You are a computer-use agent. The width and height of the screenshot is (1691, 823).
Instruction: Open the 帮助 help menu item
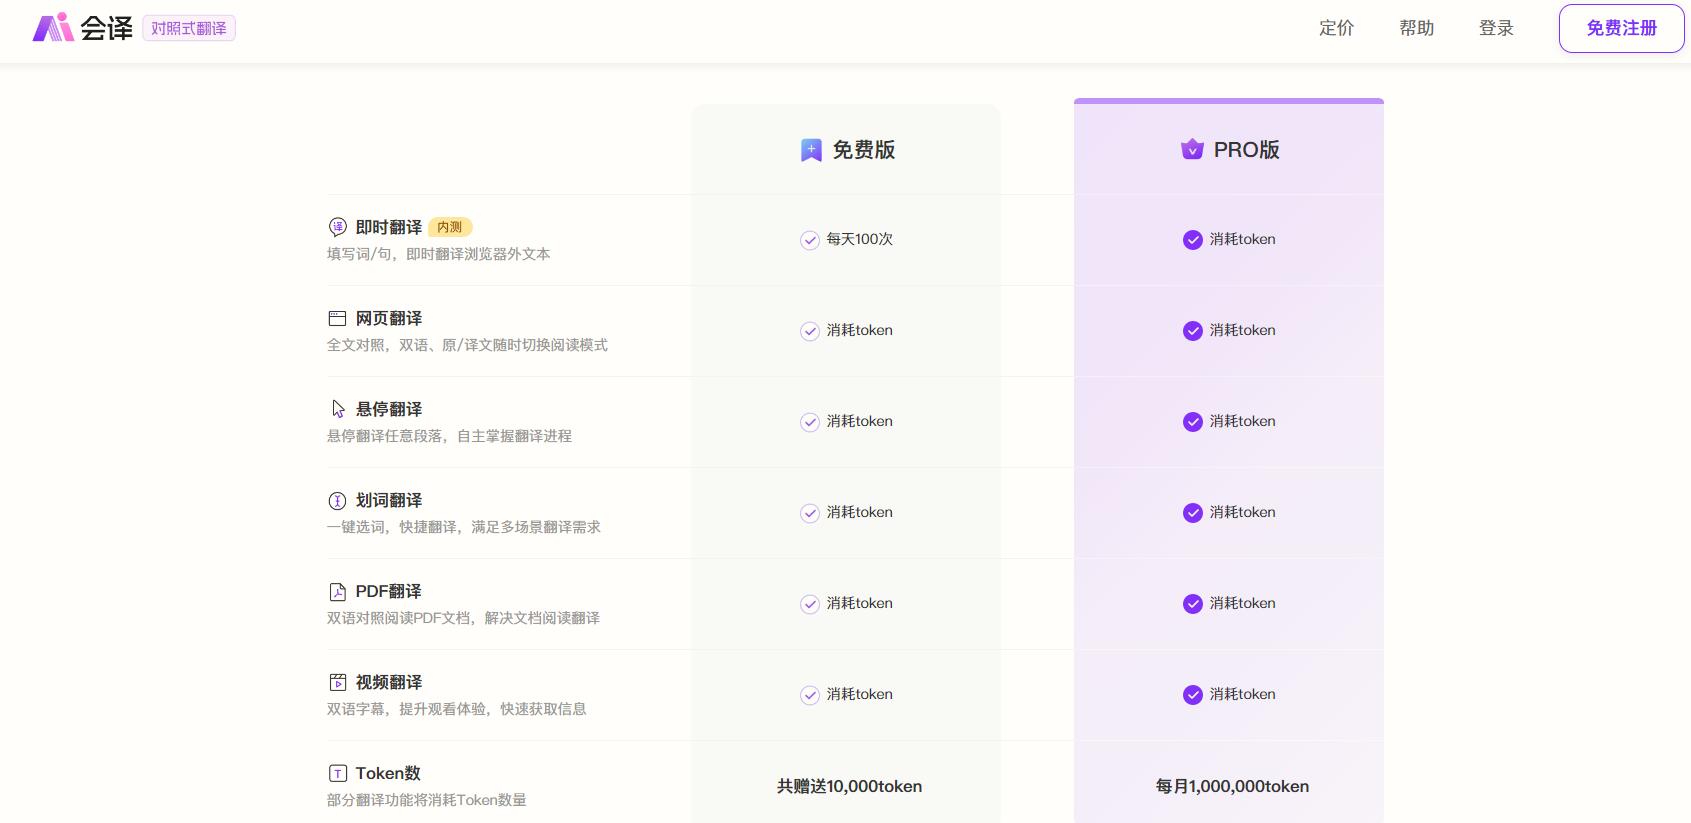point(1416,28)
